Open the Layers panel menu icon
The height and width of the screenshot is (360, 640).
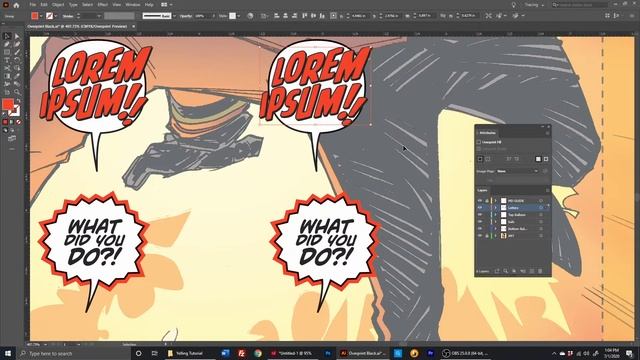[547, 190]
